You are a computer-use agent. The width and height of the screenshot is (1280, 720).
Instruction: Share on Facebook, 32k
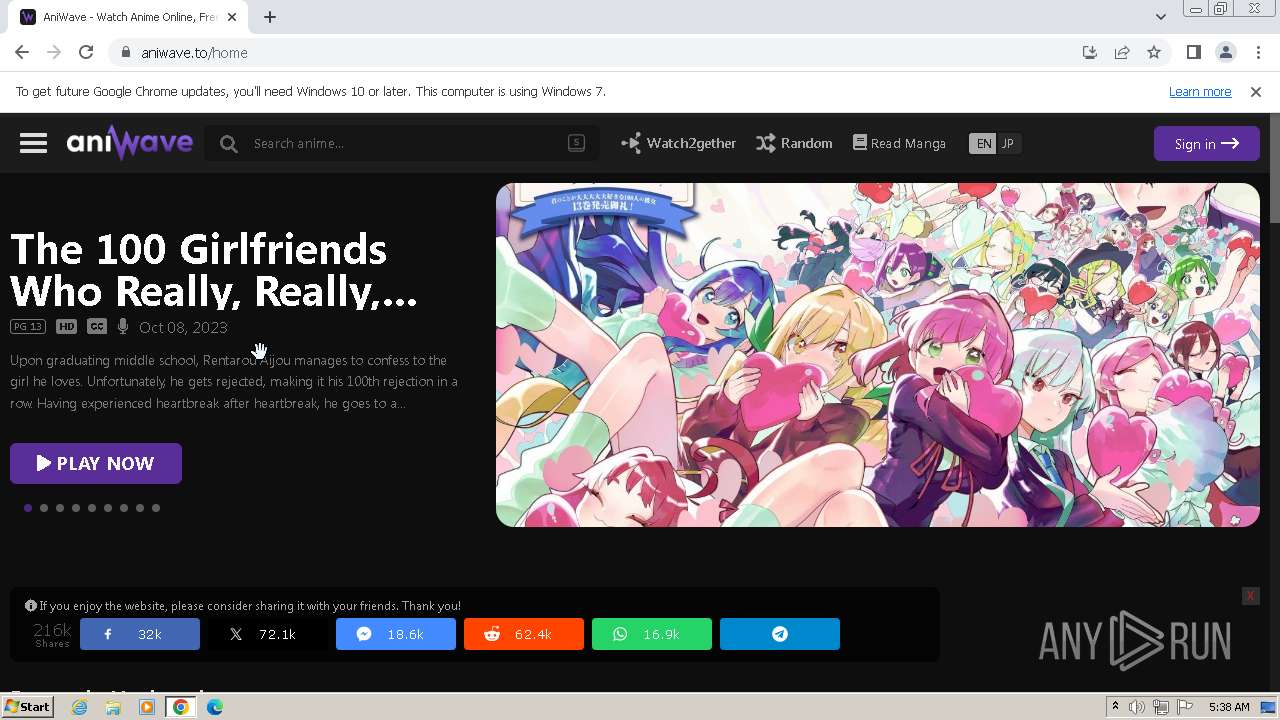click(140, 634)
